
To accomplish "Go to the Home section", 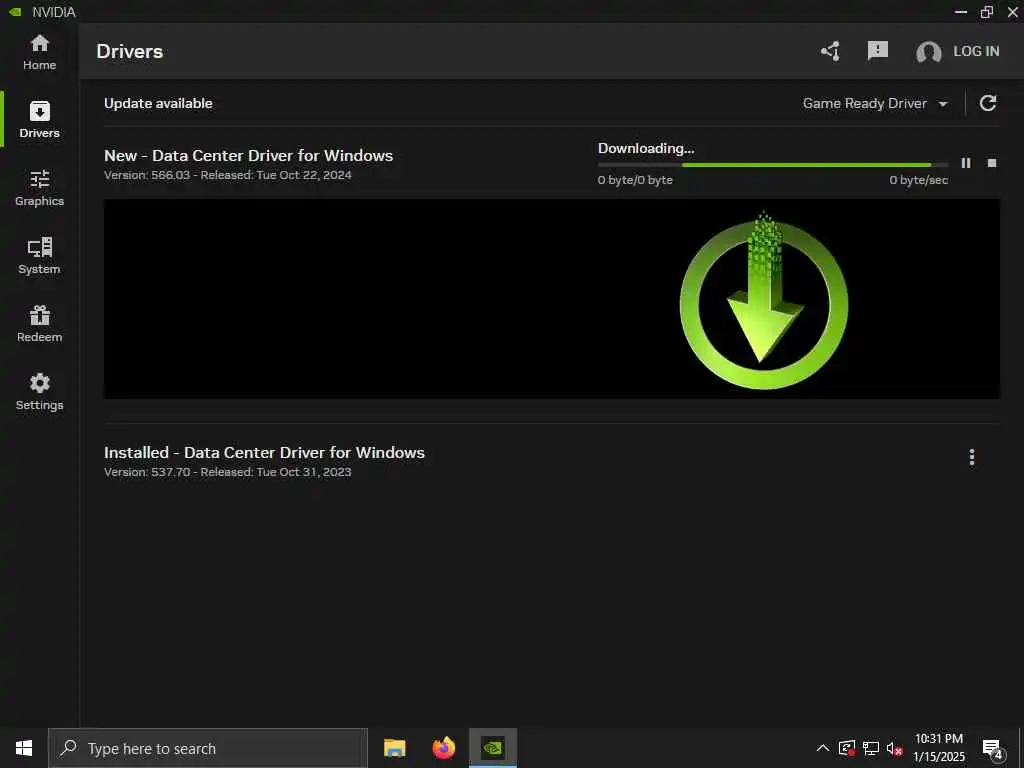I will (x=39, y=52).
